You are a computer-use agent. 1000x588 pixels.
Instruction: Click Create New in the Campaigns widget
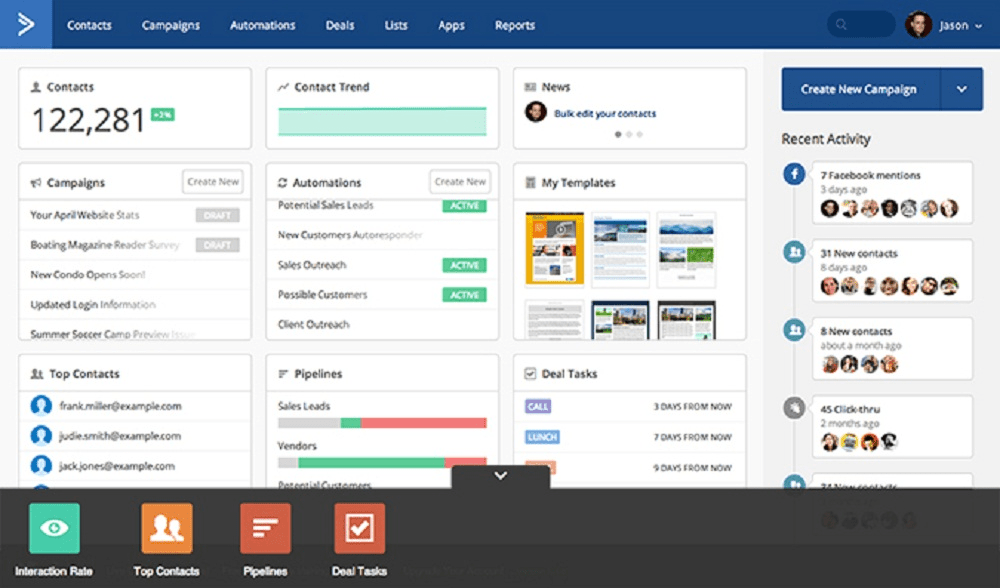[x=212, y=182]
